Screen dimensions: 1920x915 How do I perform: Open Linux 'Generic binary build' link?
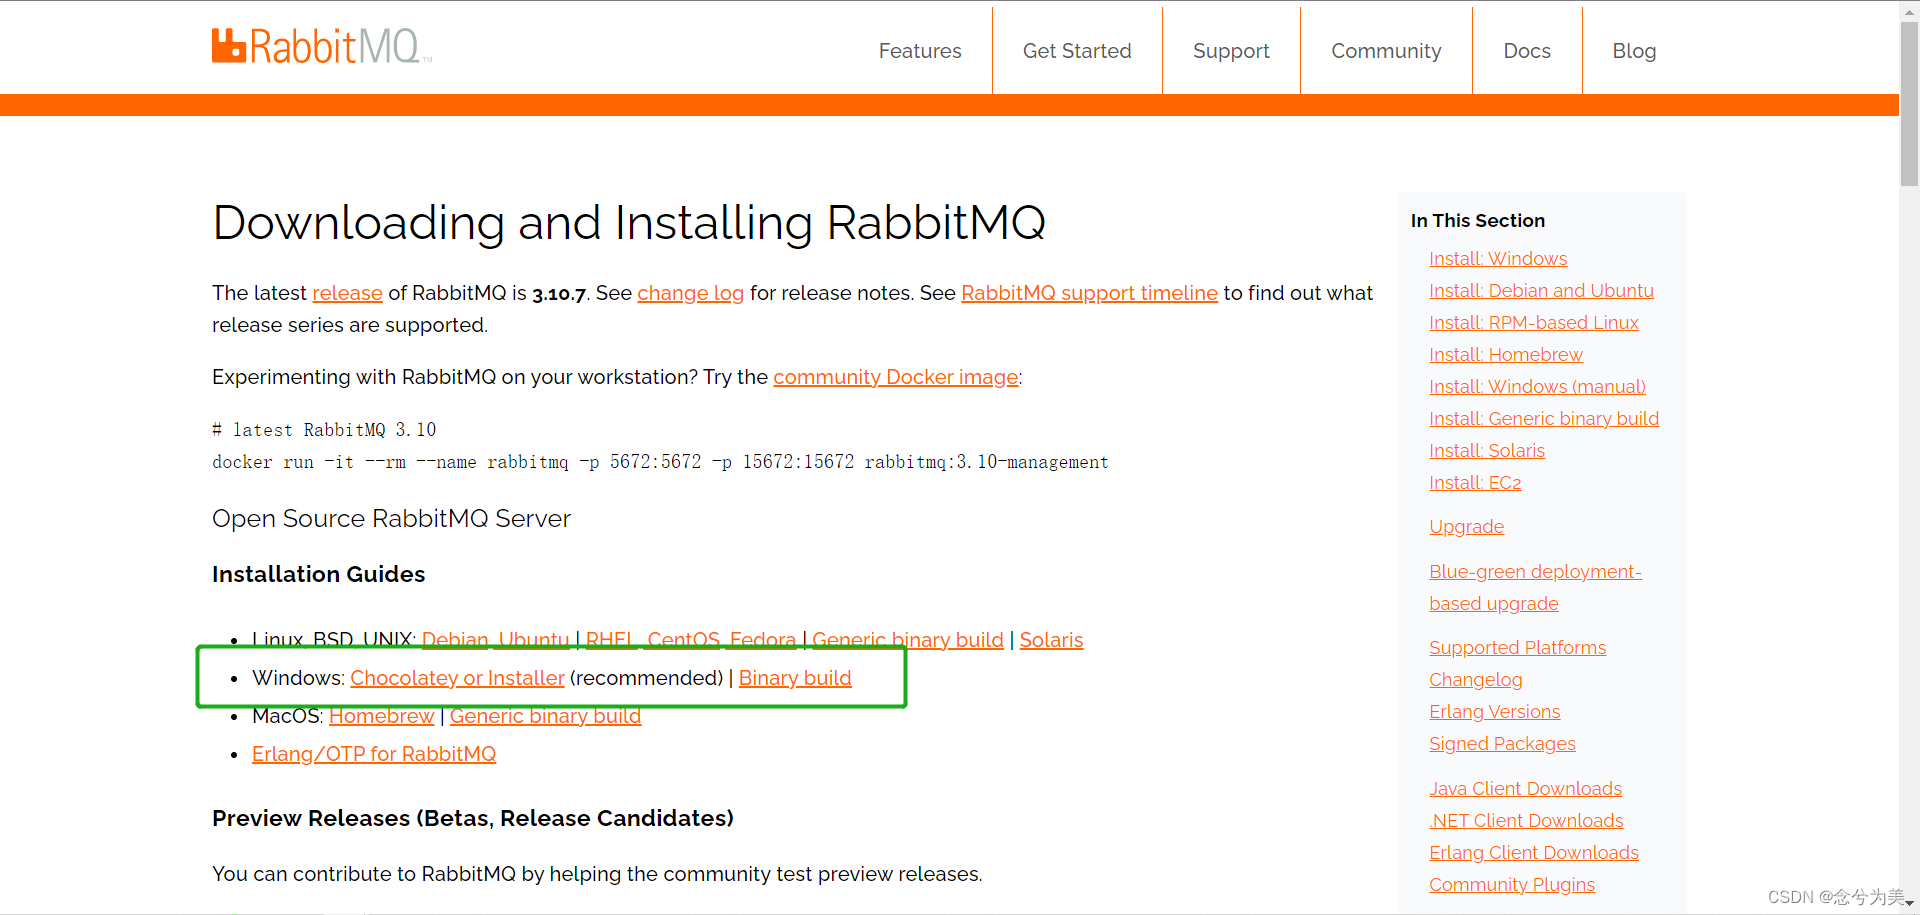click(x=907, y=640)
